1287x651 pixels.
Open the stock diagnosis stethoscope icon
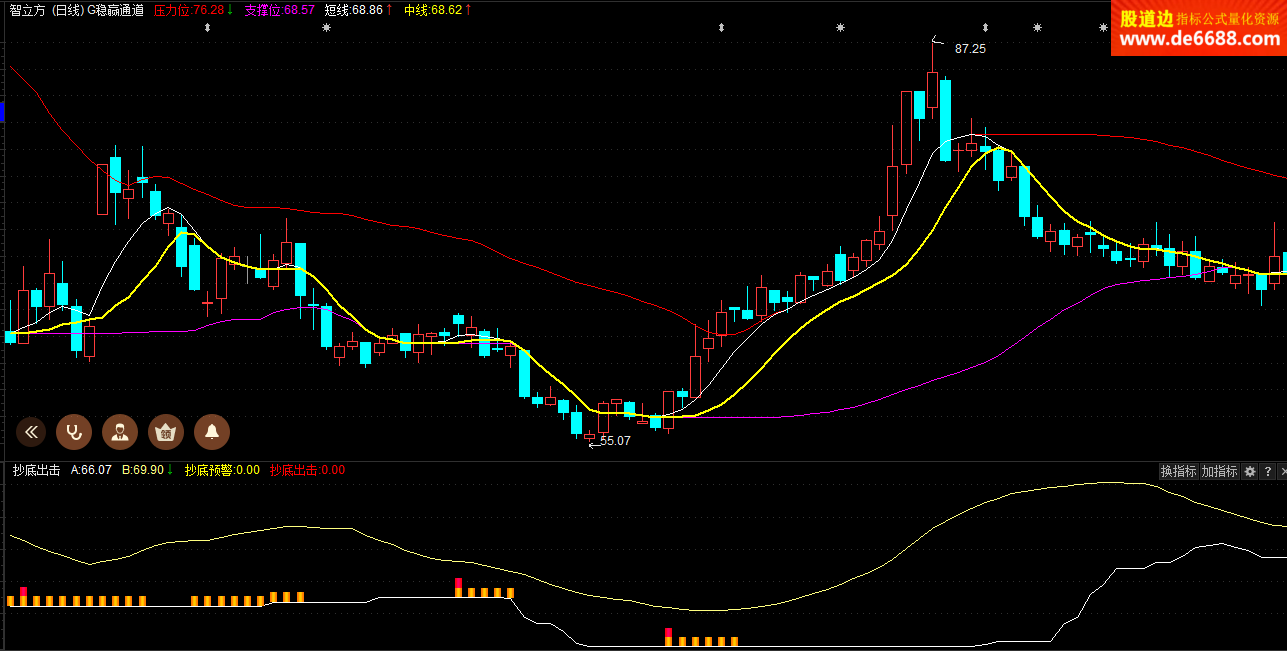(x=74, y=432)
